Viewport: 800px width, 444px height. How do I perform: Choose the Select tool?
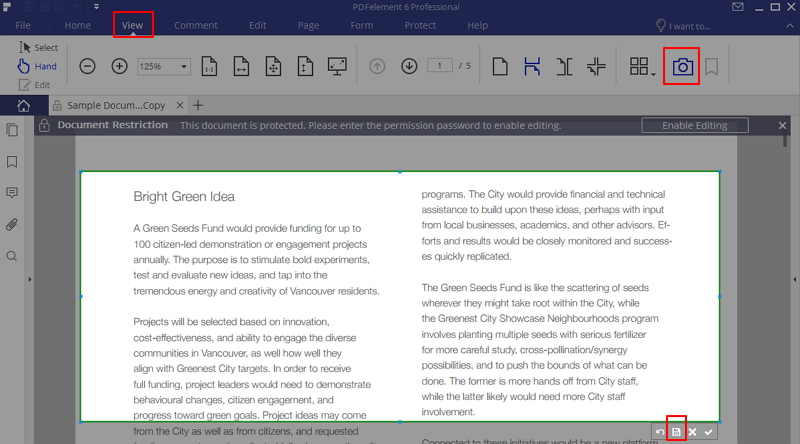pos(38,47)
